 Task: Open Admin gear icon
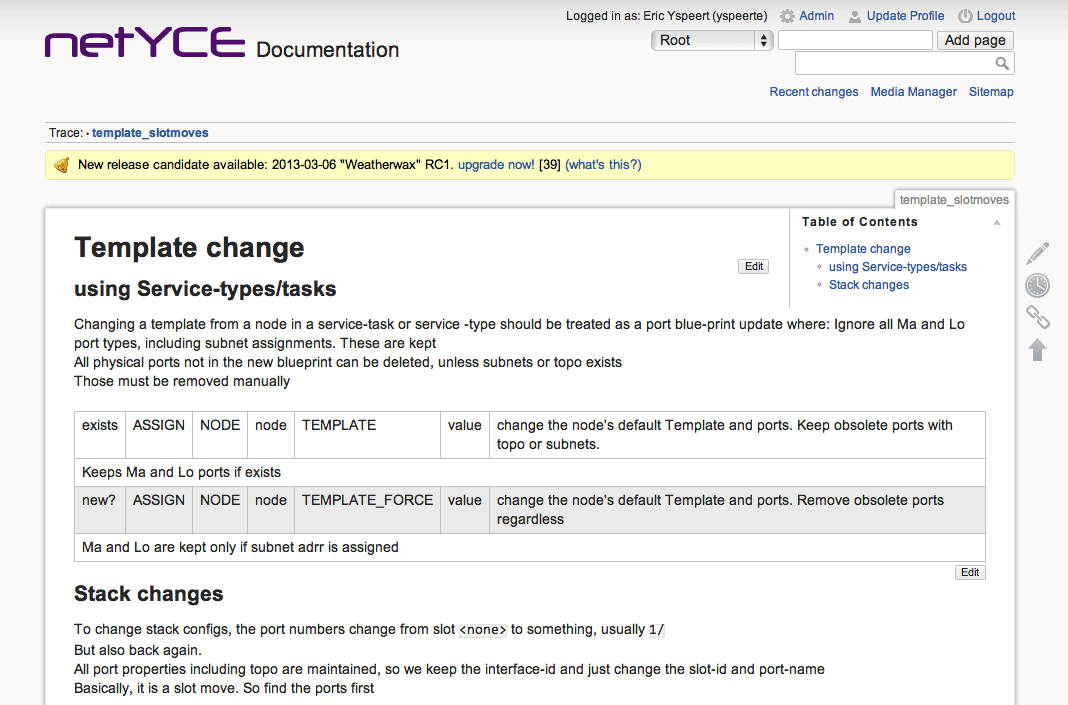[x=788, y=16]
